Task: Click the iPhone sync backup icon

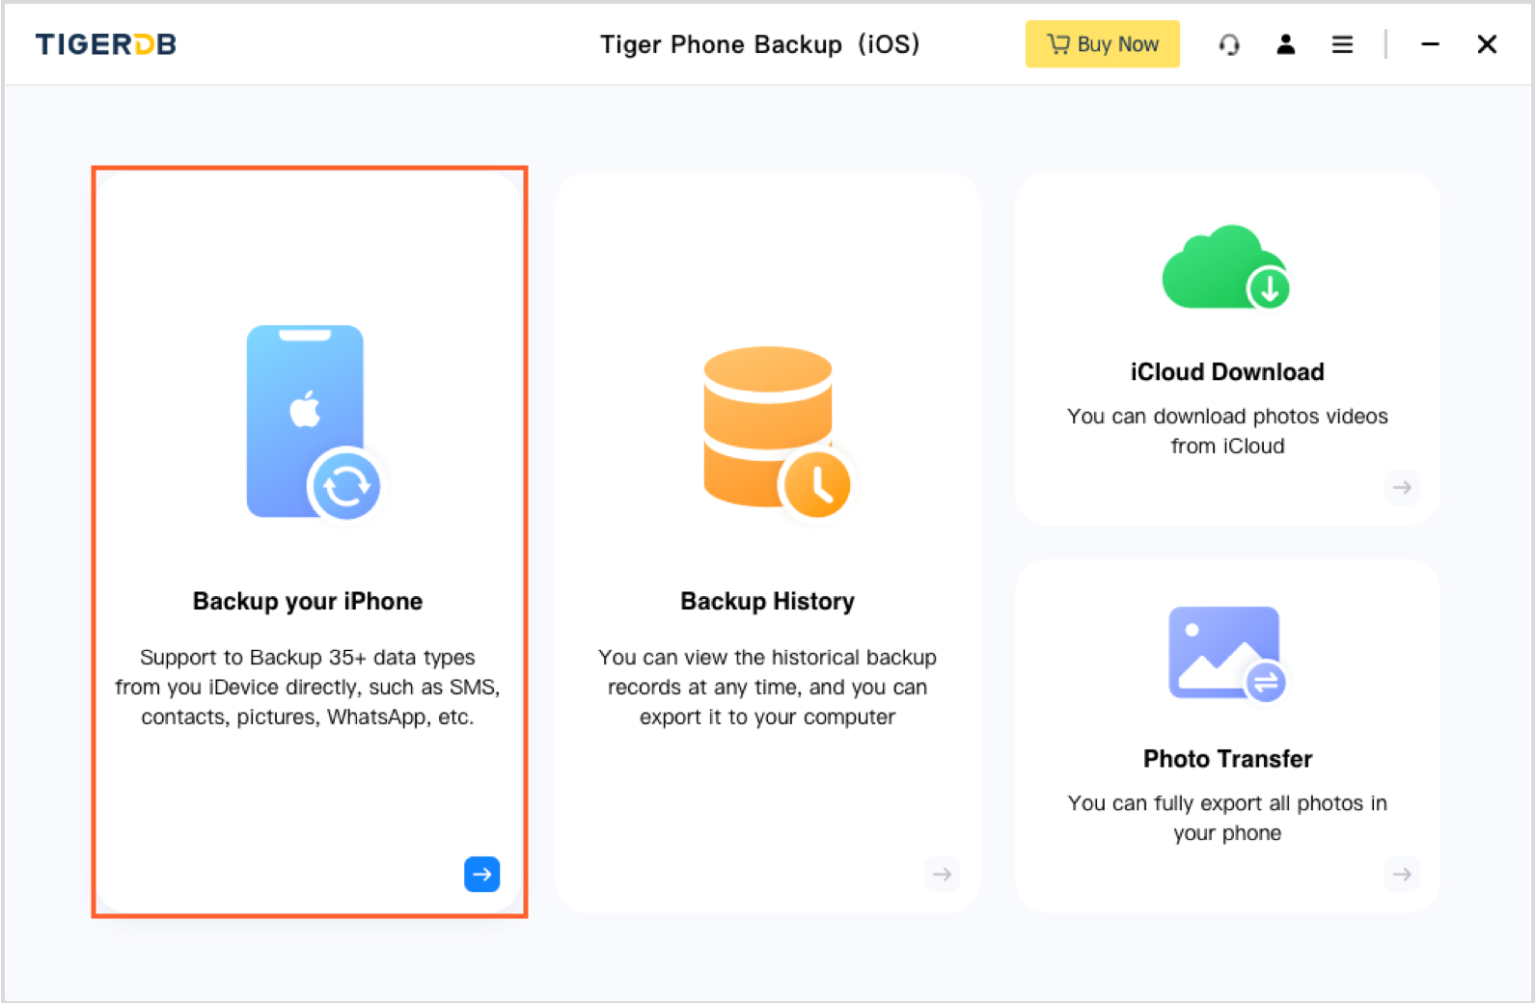Action: click(x=313, y=422)
